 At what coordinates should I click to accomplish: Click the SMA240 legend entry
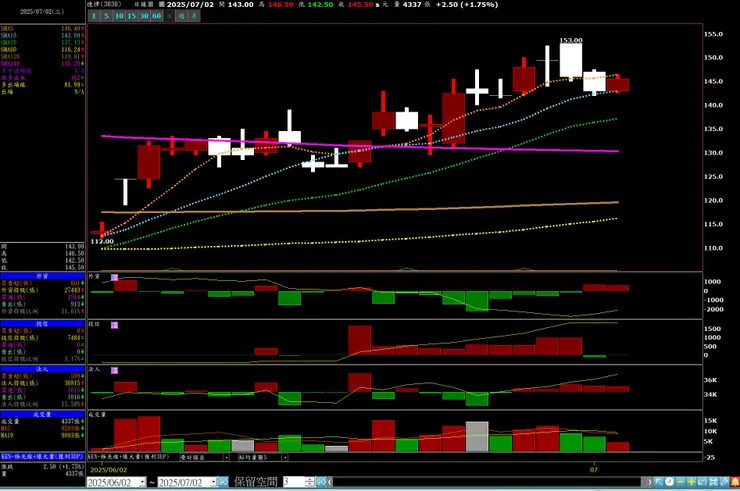click(42, 63)
